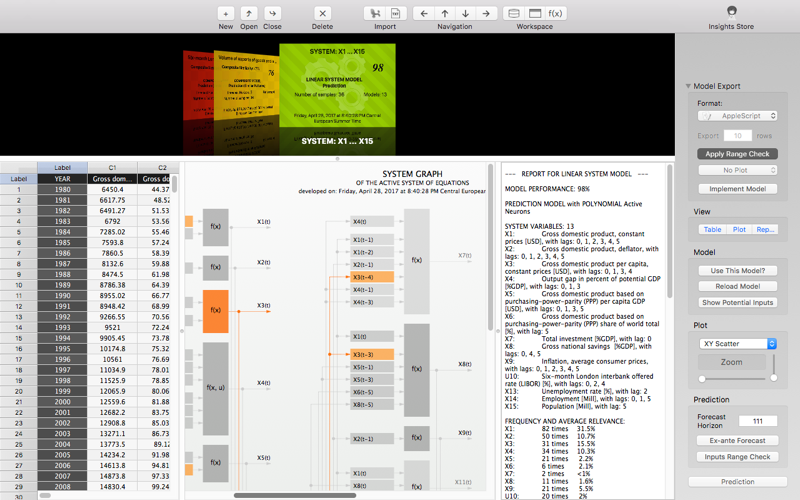Click the Close toolbar icon

pos(272,14)
